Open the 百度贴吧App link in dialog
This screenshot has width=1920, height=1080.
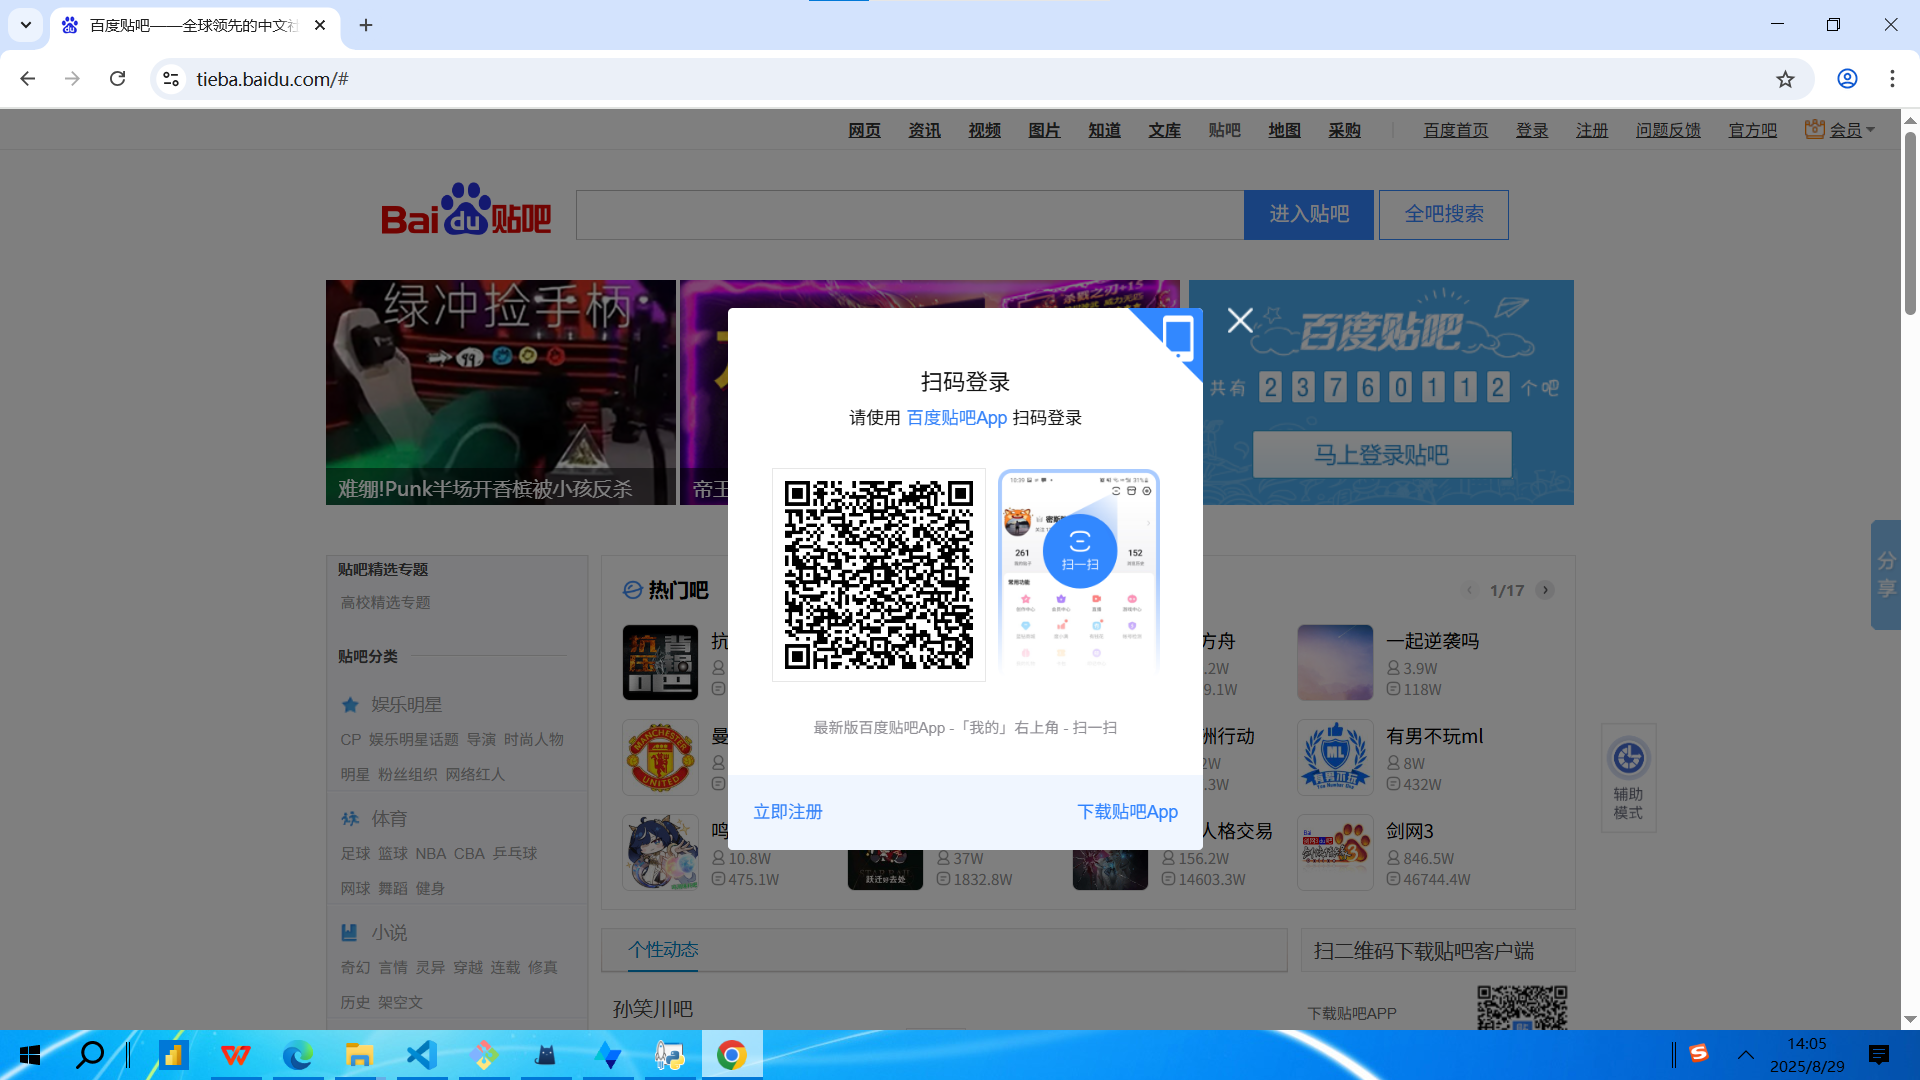(956, 418)
